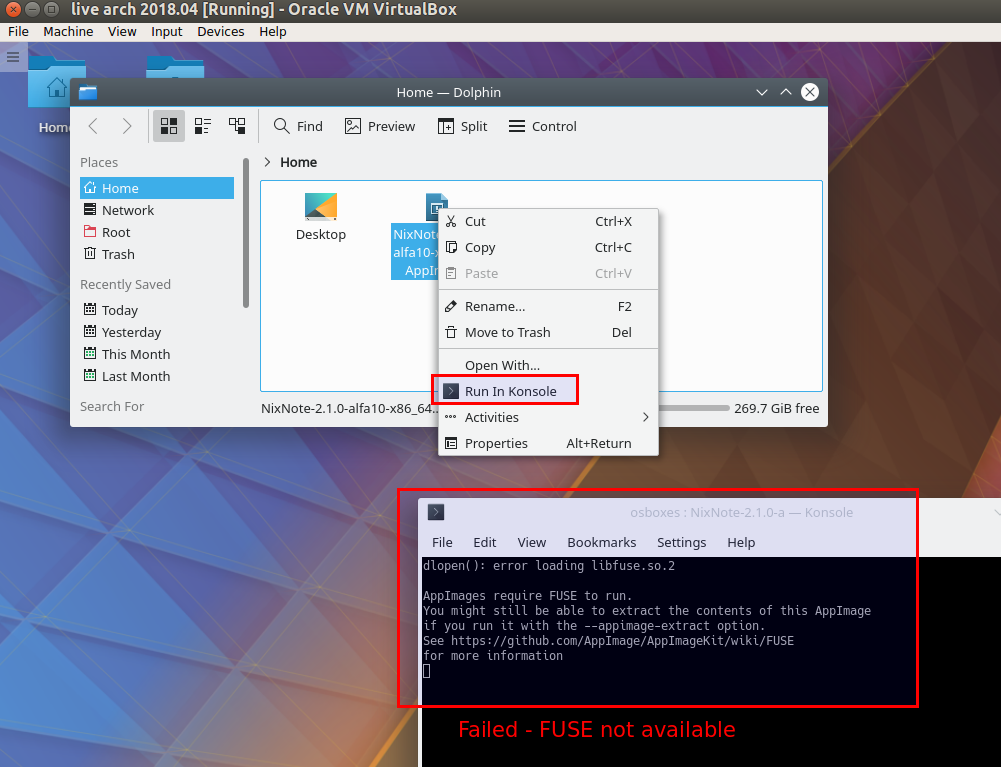
Task: Toggle Split view in Dolphin toolbar
Action: click(x=462, y=126)
